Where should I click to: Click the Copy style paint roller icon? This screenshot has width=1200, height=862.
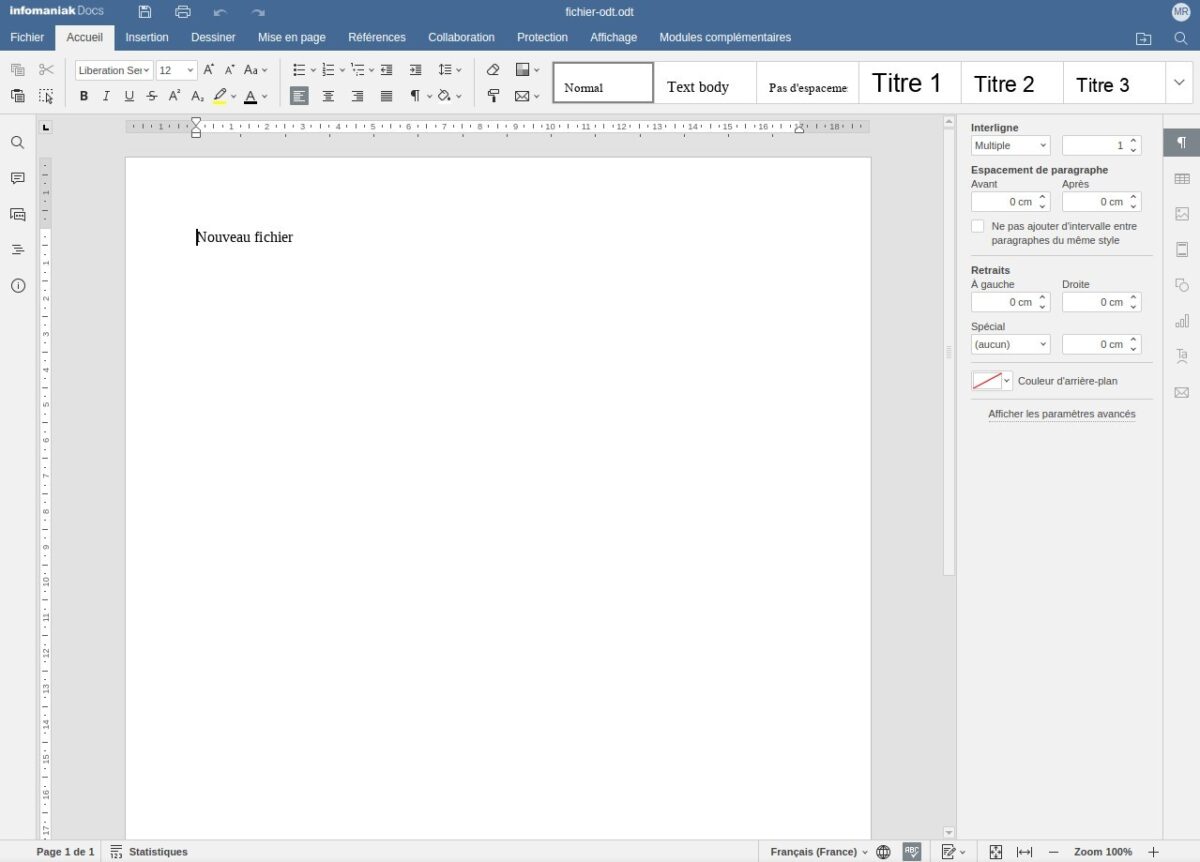[493, 96]
